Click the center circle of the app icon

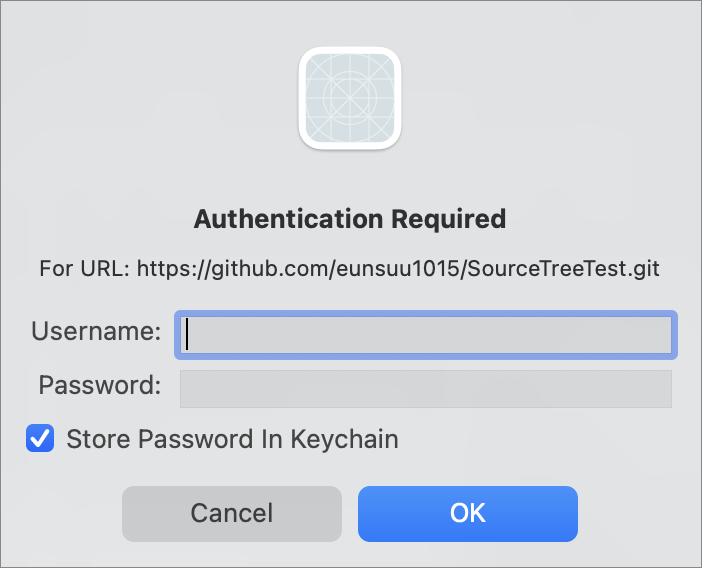350,98
